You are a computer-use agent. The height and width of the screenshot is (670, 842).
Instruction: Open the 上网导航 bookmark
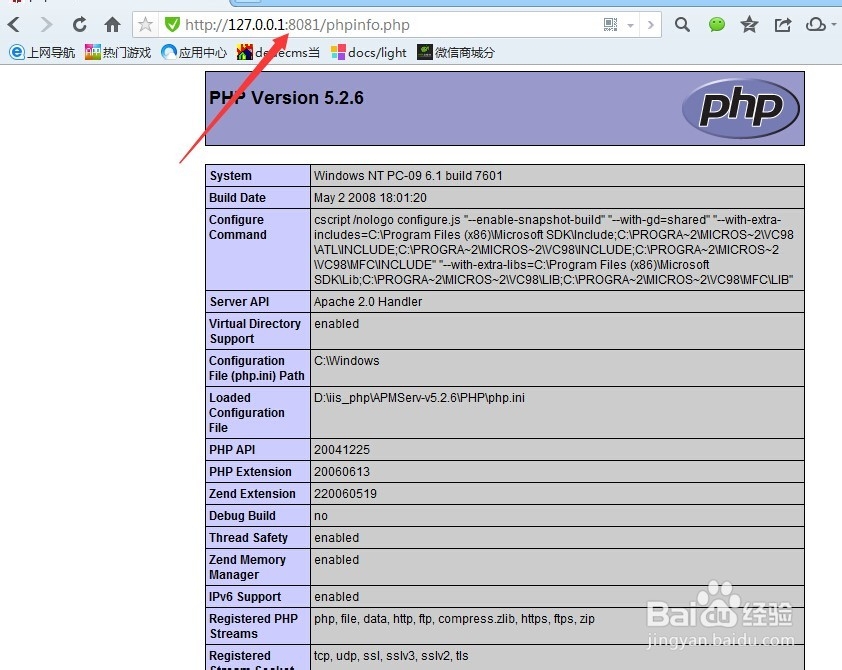[x=42, y=53]
